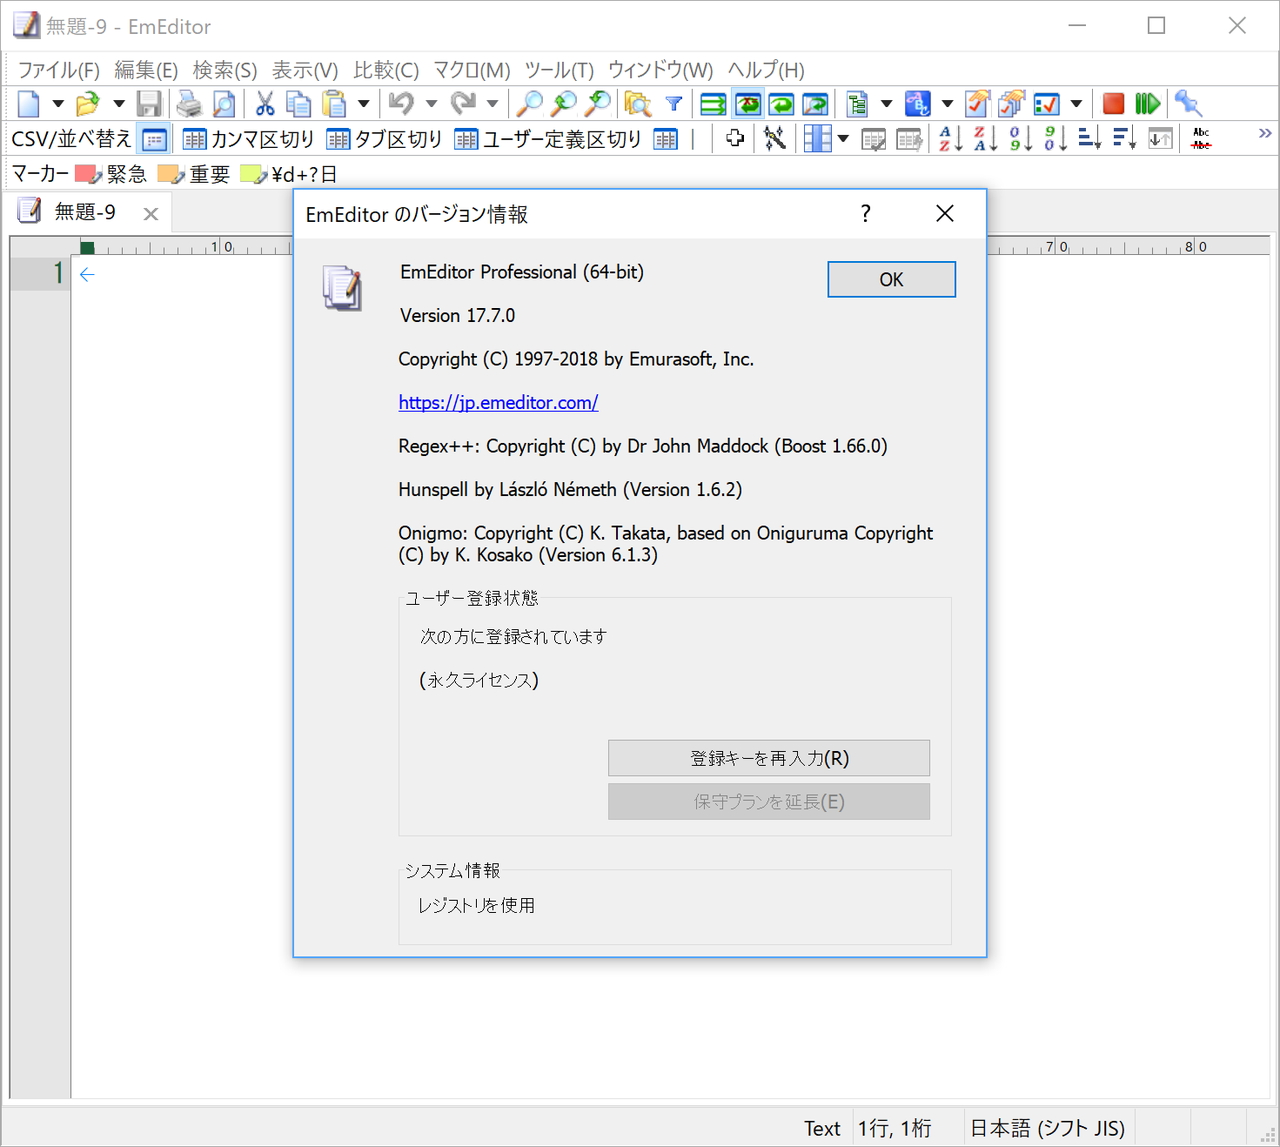
Task: Click the Find magnifier icon
Action: (529, 103)
